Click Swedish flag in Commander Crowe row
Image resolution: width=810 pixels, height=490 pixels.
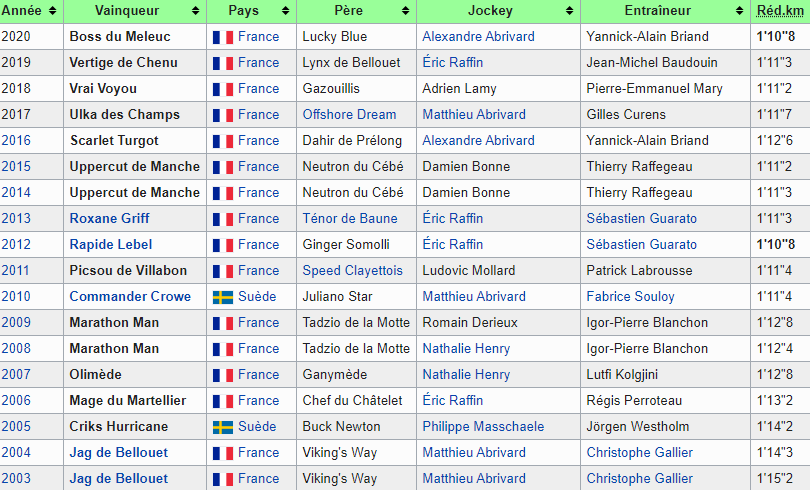223,297
